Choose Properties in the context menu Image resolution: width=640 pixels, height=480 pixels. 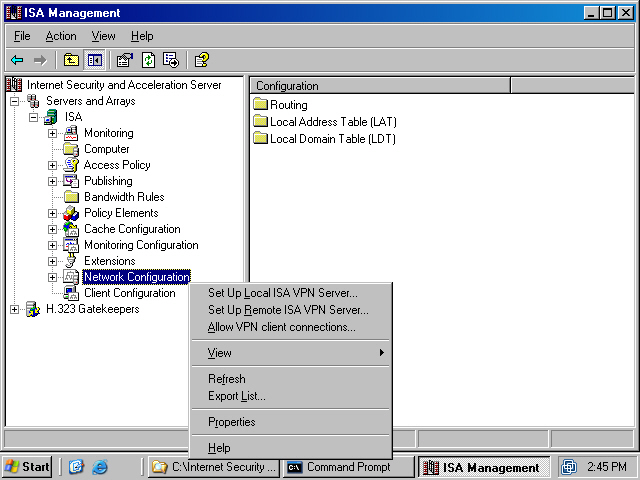coord(291,422)
